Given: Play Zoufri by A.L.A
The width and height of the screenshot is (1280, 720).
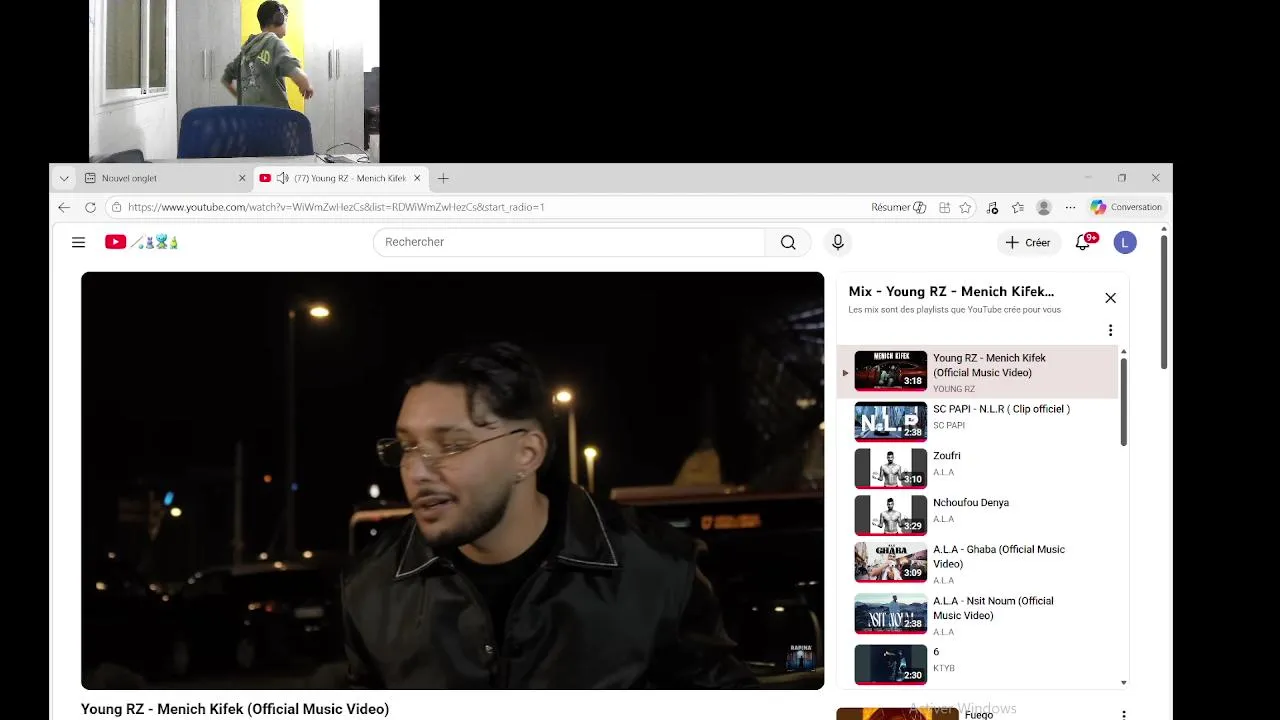Looking at the screenshot, I should pos(977,468).
